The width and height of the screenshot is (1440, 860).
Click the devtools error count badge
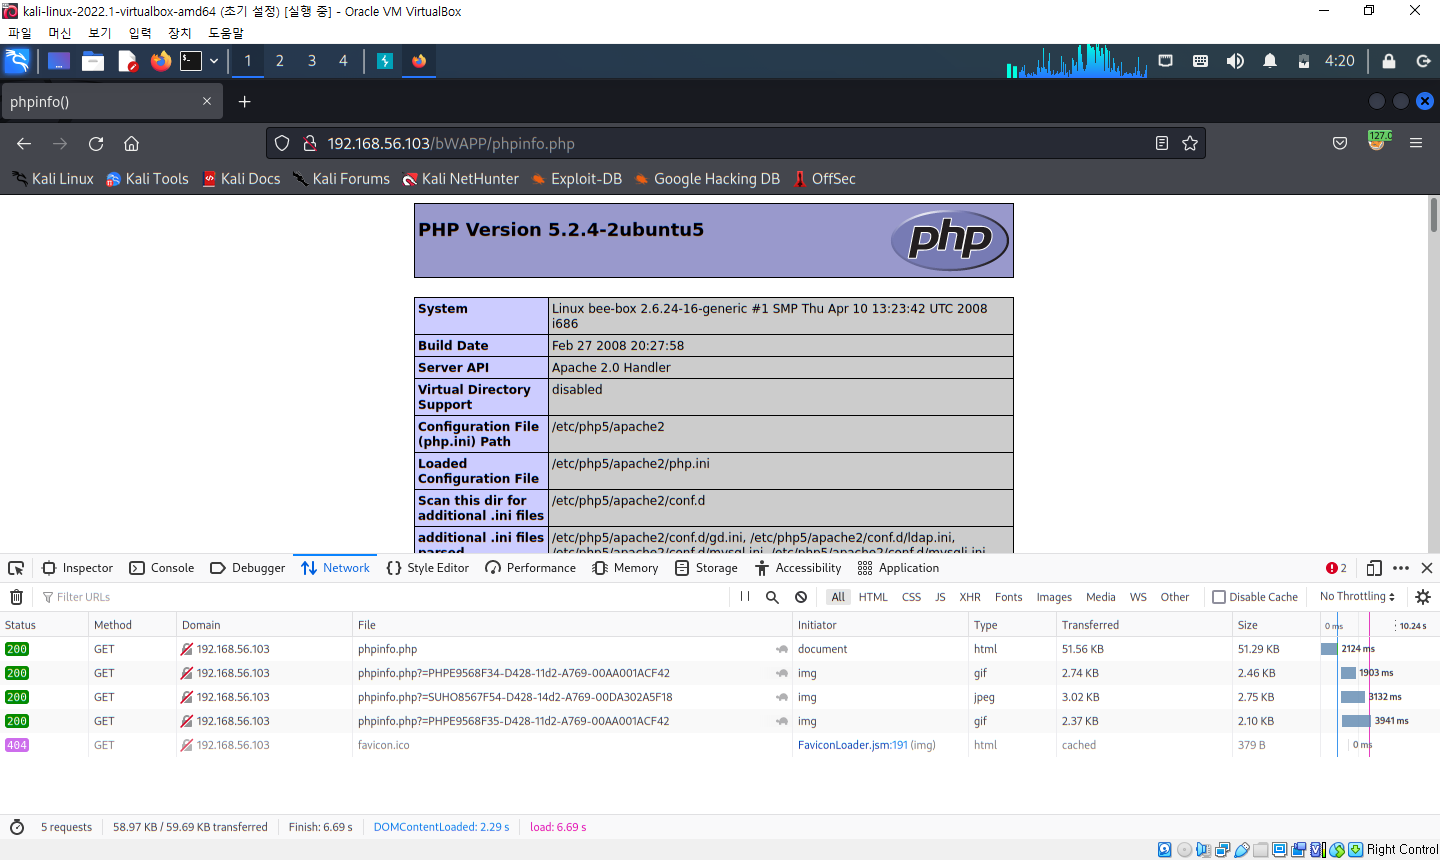(x=1336, y=568)
